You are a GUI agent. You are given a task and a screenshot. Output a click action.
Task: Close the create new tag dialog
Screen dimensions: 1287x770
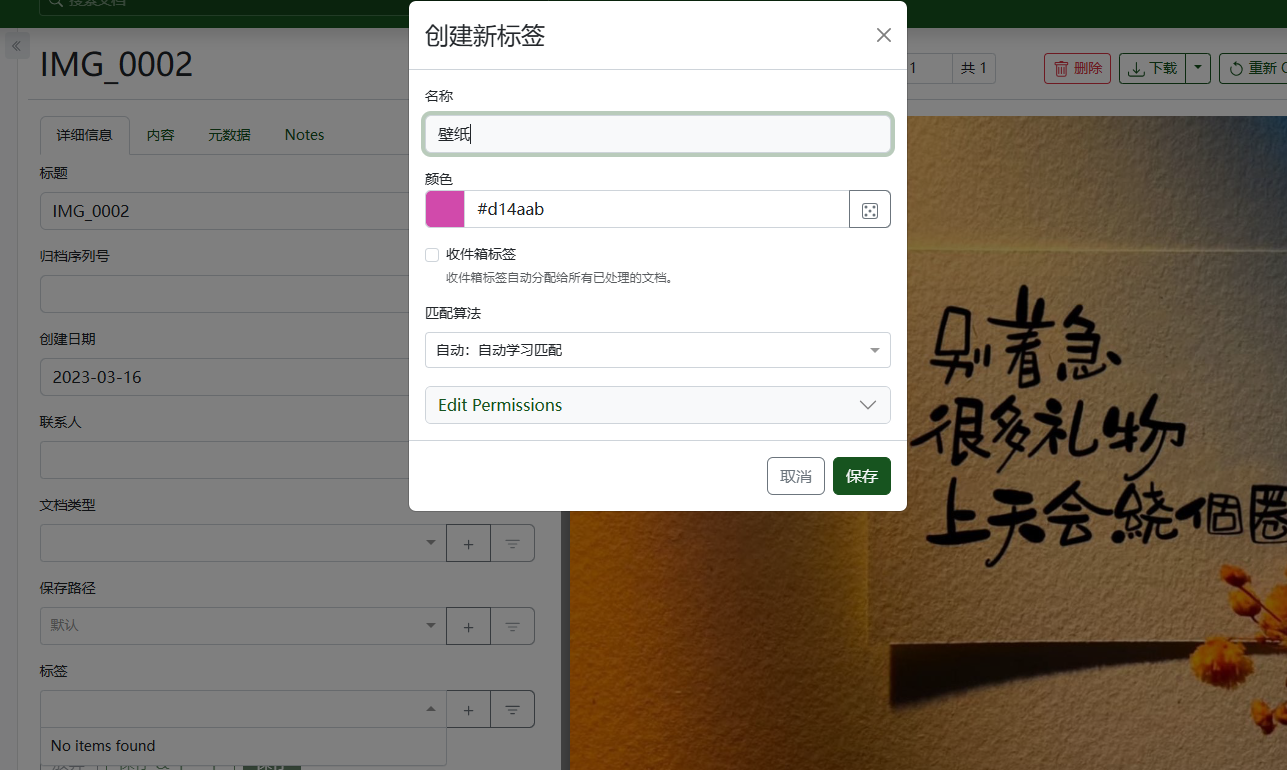[883, 36]
